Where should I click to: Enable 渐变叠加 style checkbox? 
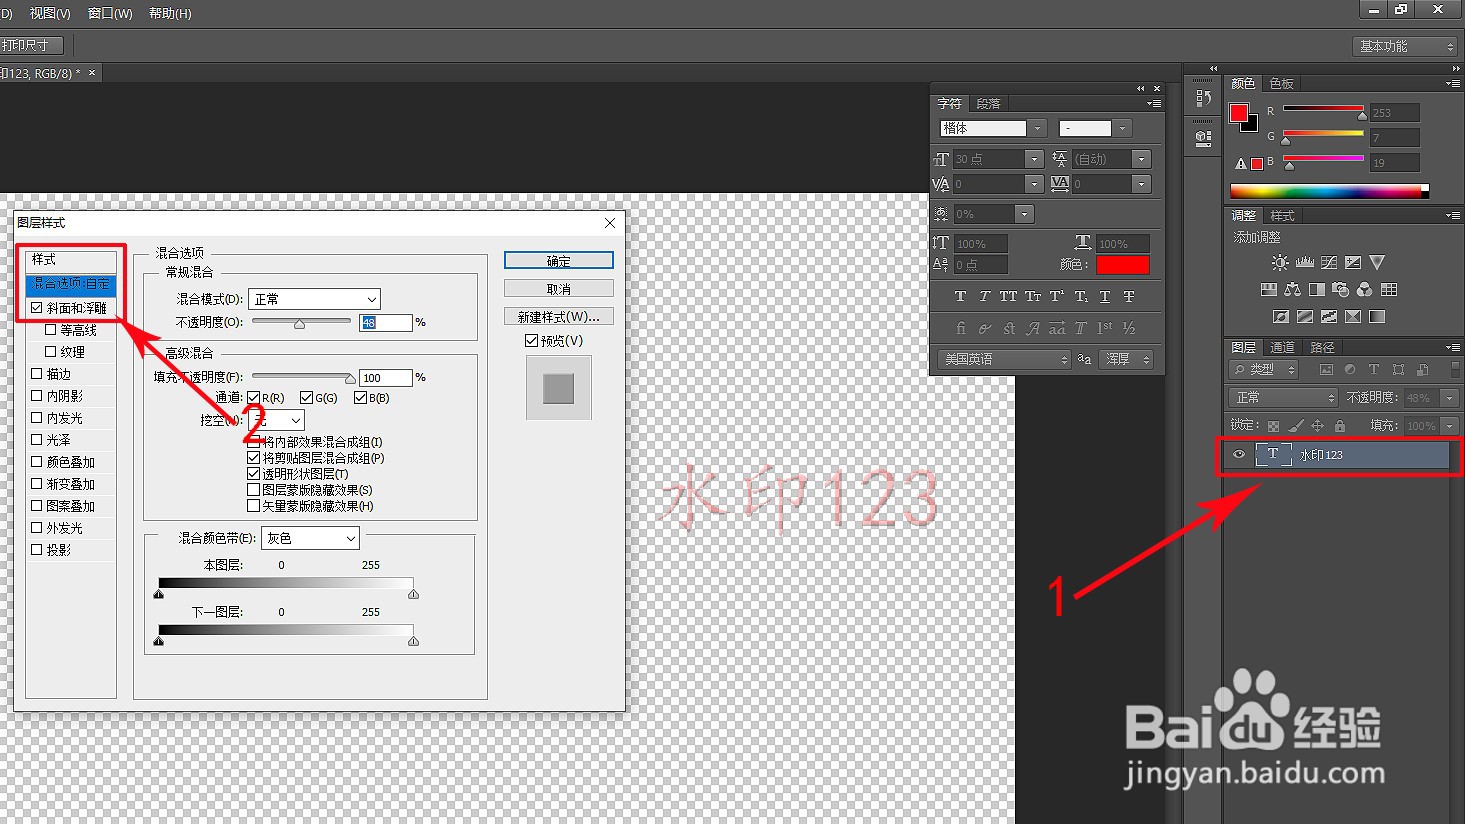click(37, 484)
